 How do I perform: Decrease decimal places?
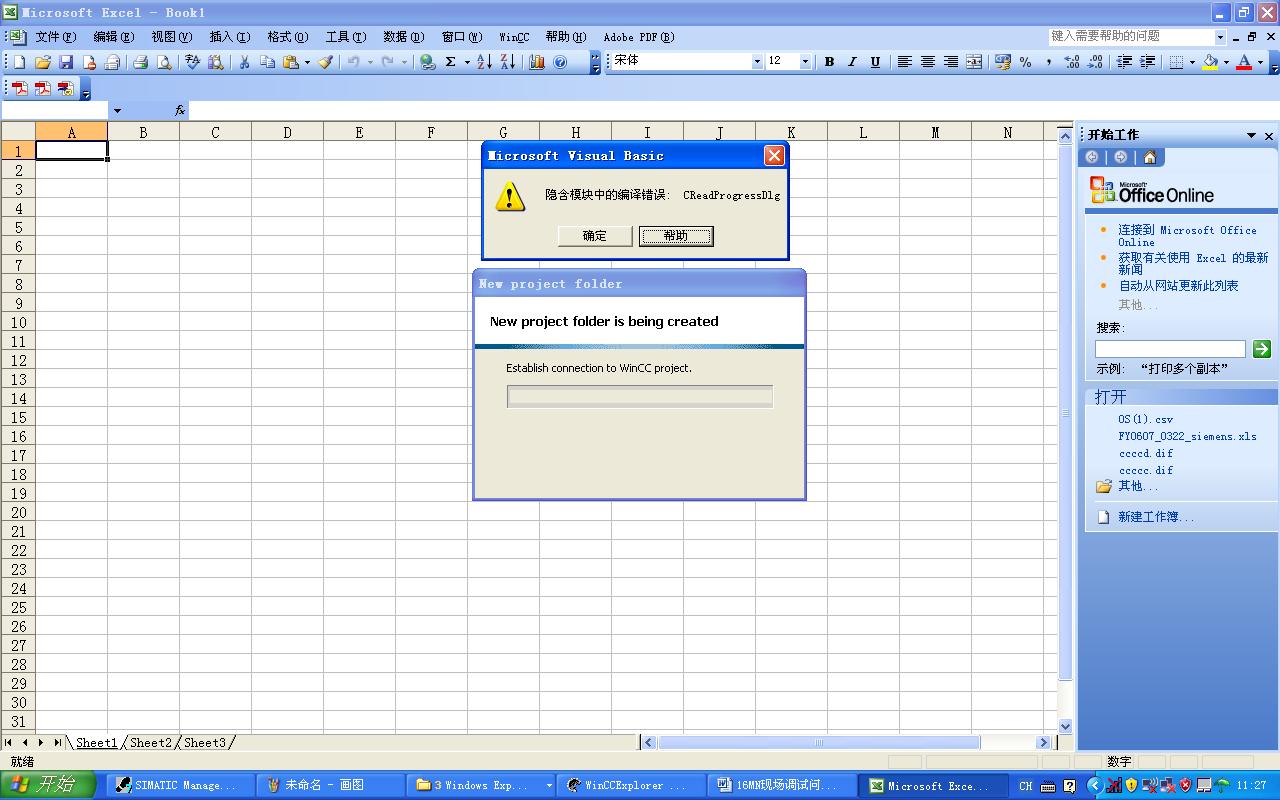1095,62
